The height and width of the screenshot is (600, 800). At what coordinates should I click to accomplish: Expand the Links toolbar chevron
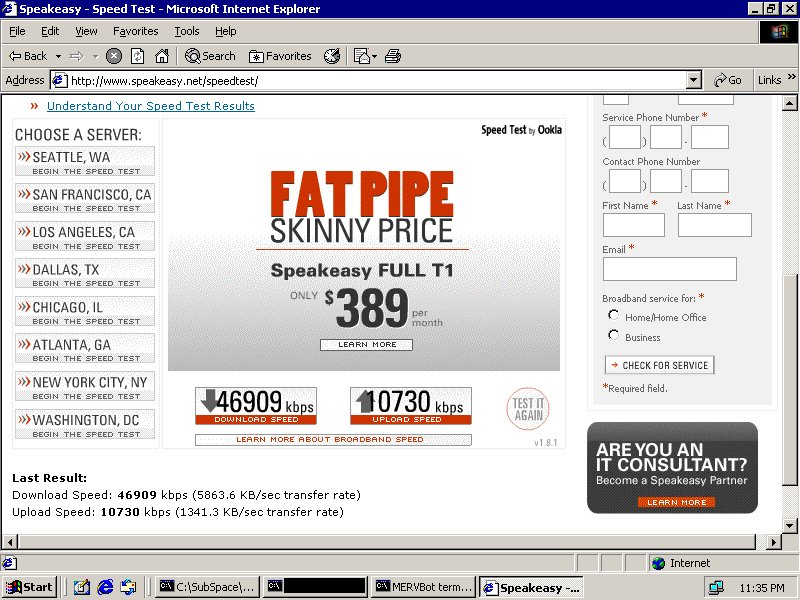(x=791, y=77)
